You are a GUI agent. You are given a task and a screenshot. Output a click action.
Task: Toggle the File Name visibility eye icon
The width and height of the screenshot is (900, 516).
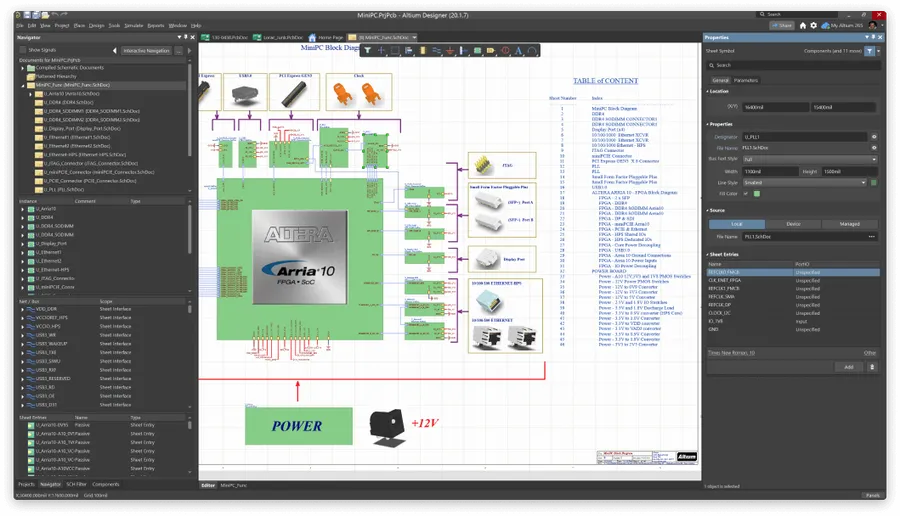(x=874, y=148)
